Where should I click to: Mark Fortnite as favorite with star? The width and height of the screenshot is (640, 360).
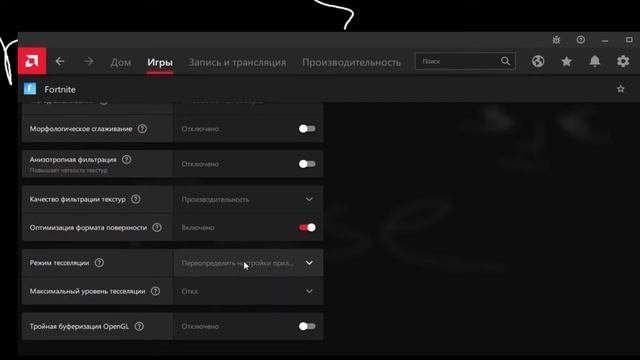click(620, 89)
